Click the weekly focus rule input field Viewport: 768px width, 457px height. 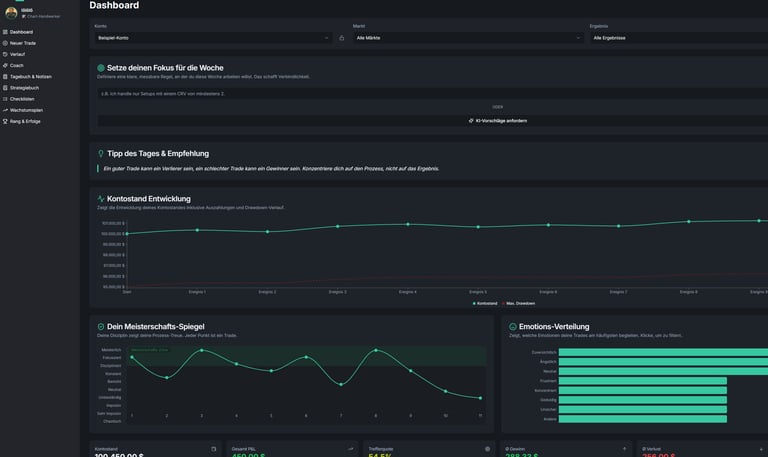click(x=430, y=91)
